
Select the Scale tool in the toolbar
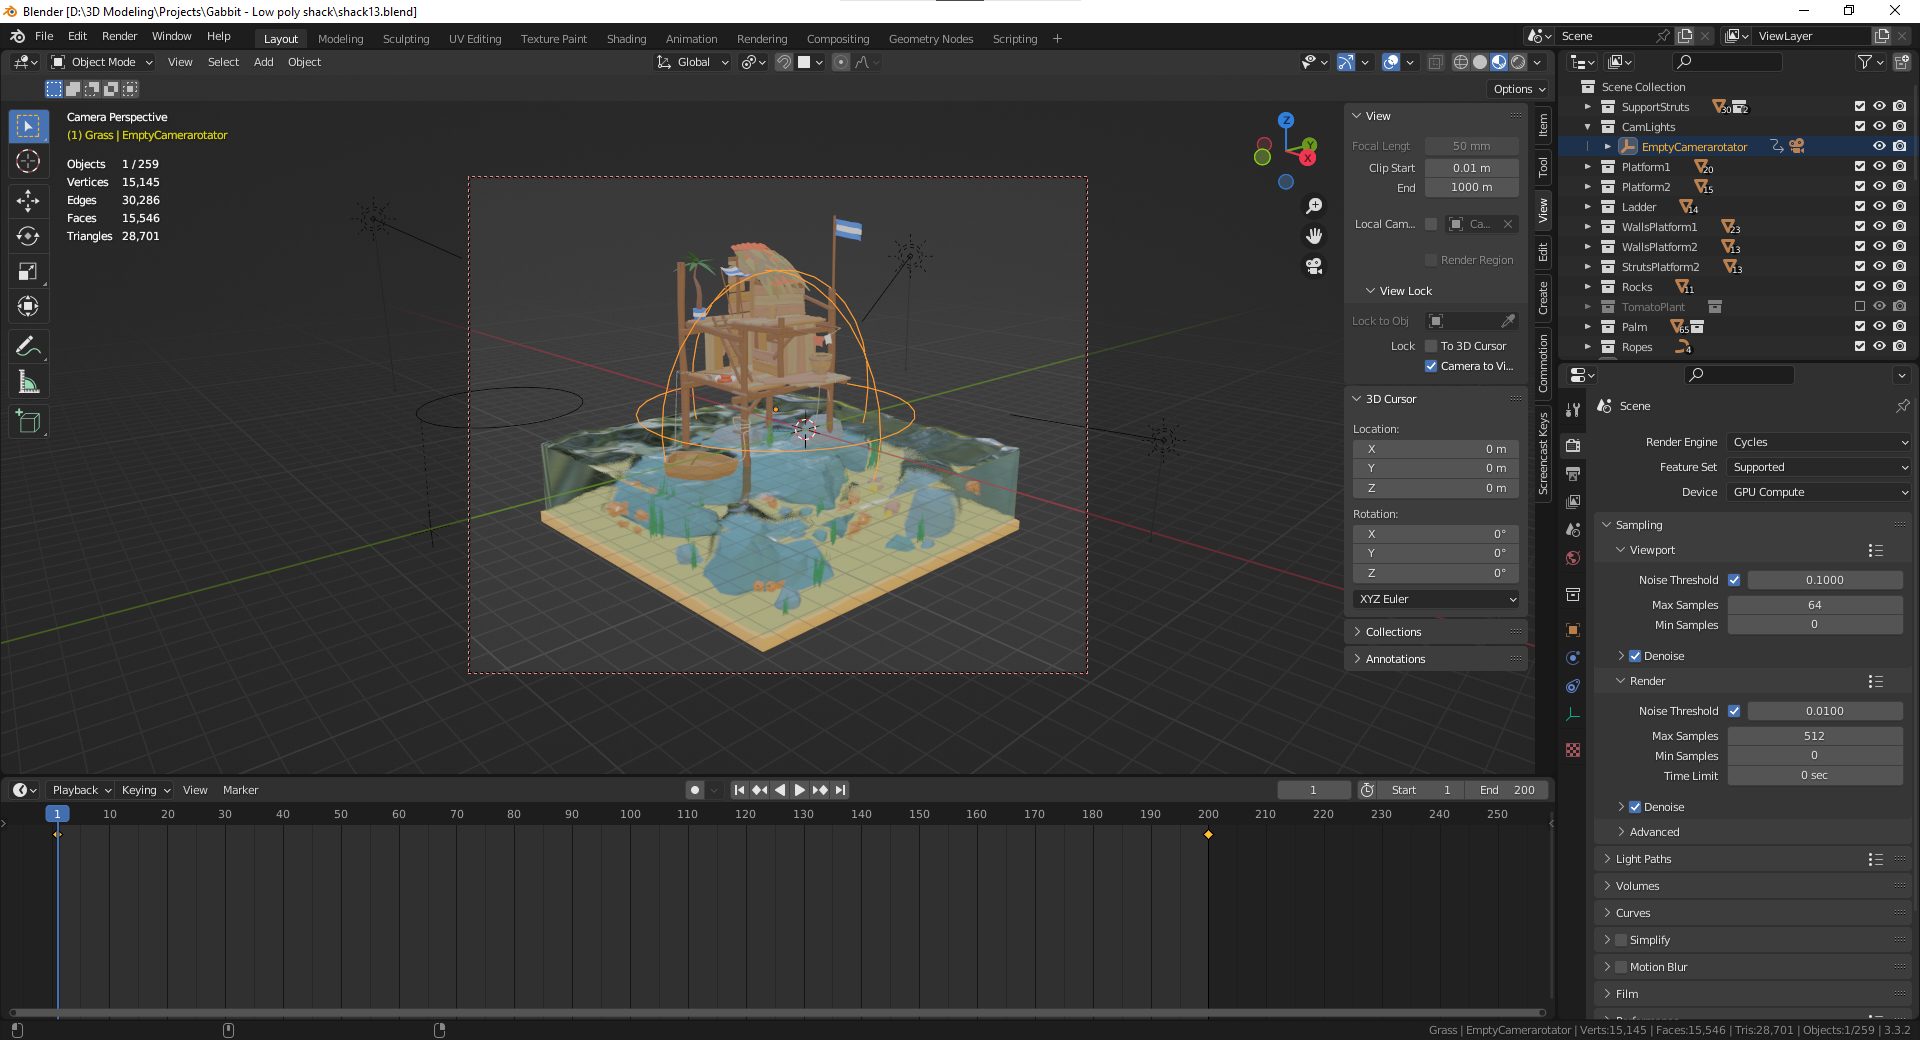tap(28, 272)
